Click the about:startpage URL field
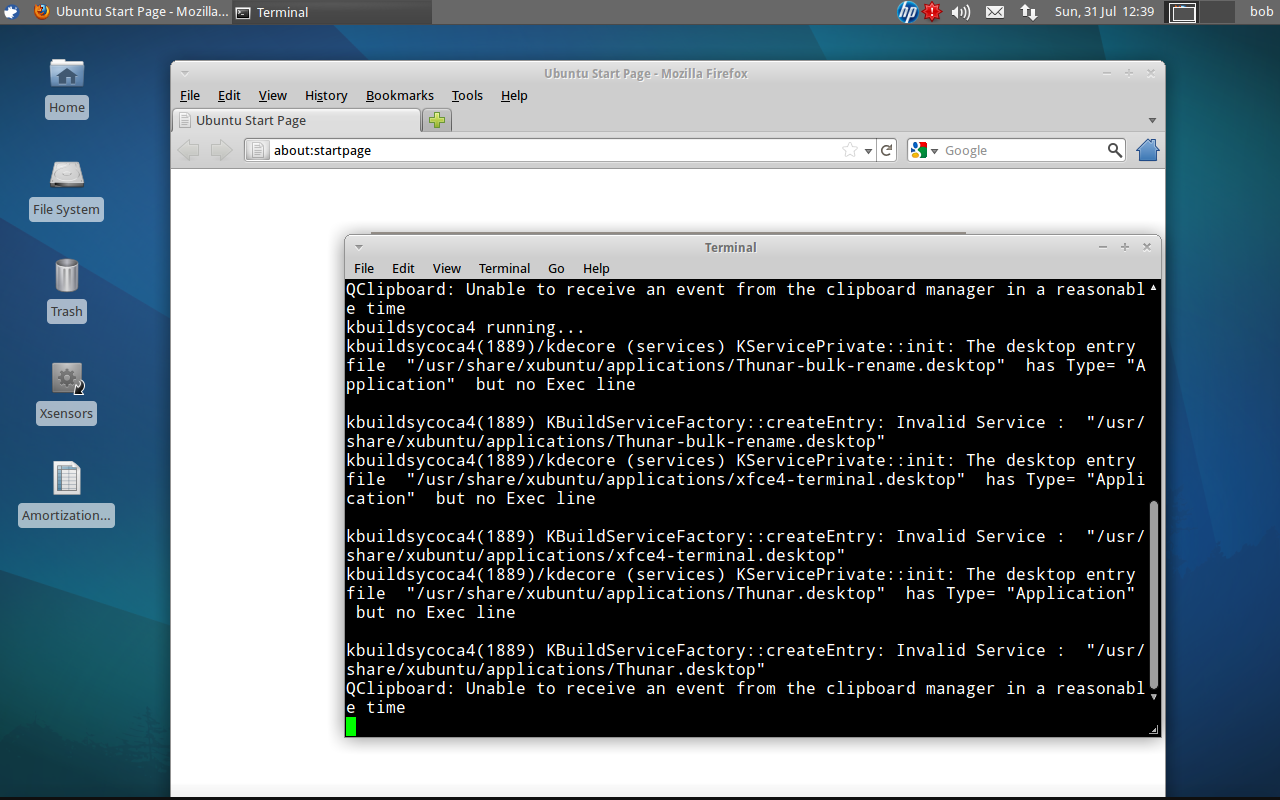This screenshot has width=1280, height=800. [x=555, y=150]
